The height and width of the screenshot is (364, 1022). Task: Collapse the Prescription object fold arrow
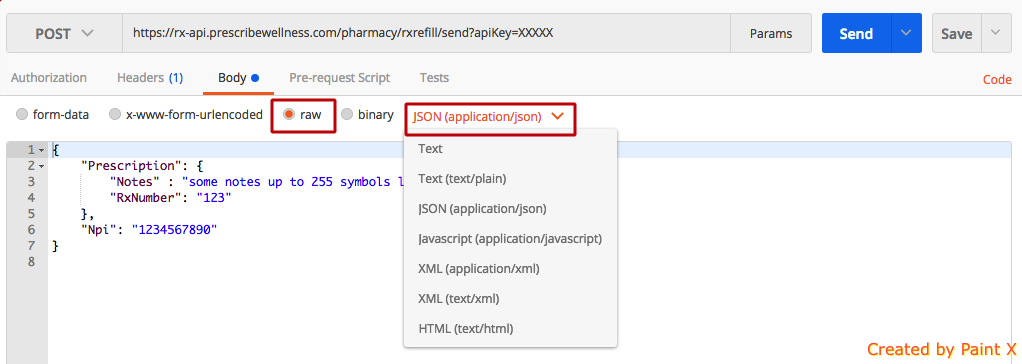coord(42,166)
